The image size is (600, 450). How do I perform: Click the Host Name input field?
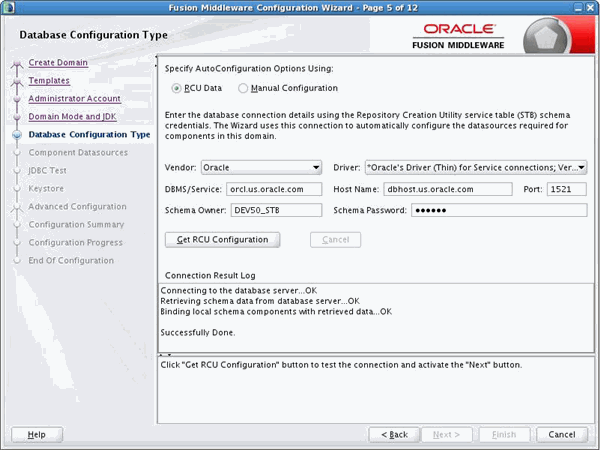(448, 189)
